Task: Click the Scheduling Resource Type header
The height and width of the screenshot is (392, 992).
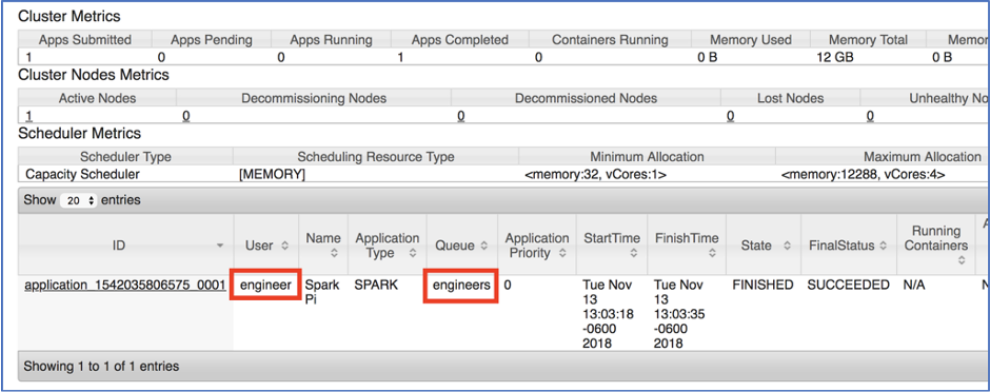Action: click(376, 156)
